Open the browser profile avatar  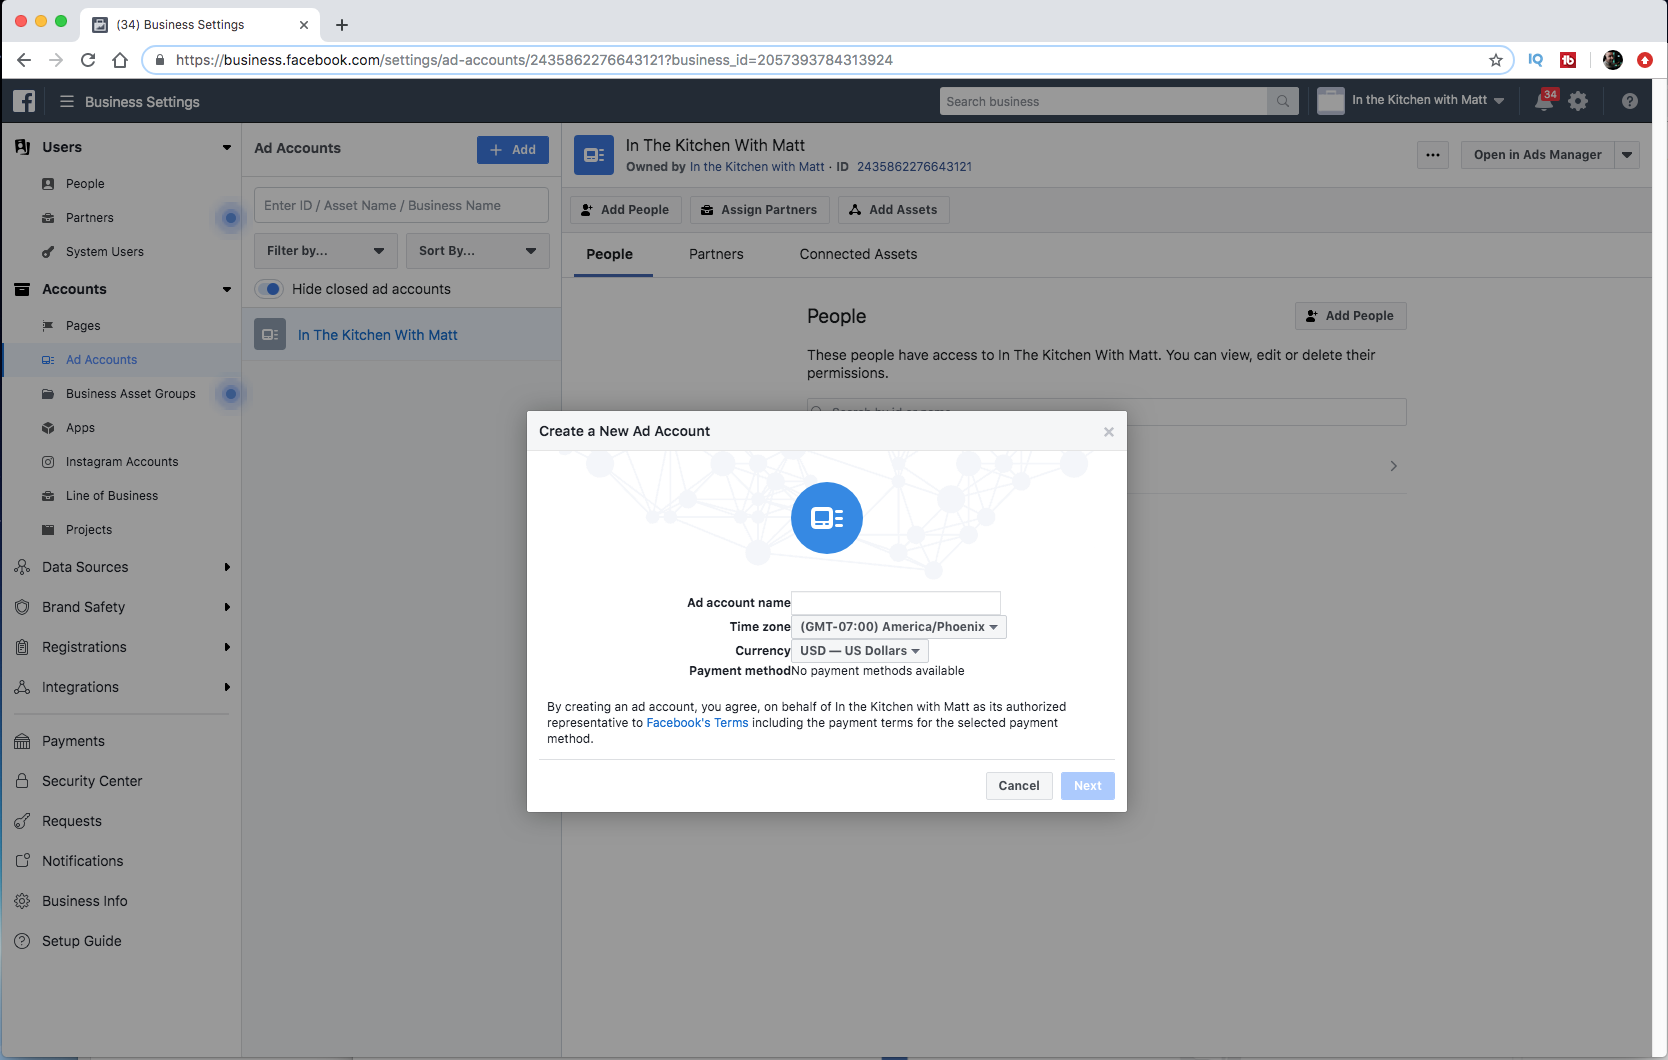coord(1613,60)
